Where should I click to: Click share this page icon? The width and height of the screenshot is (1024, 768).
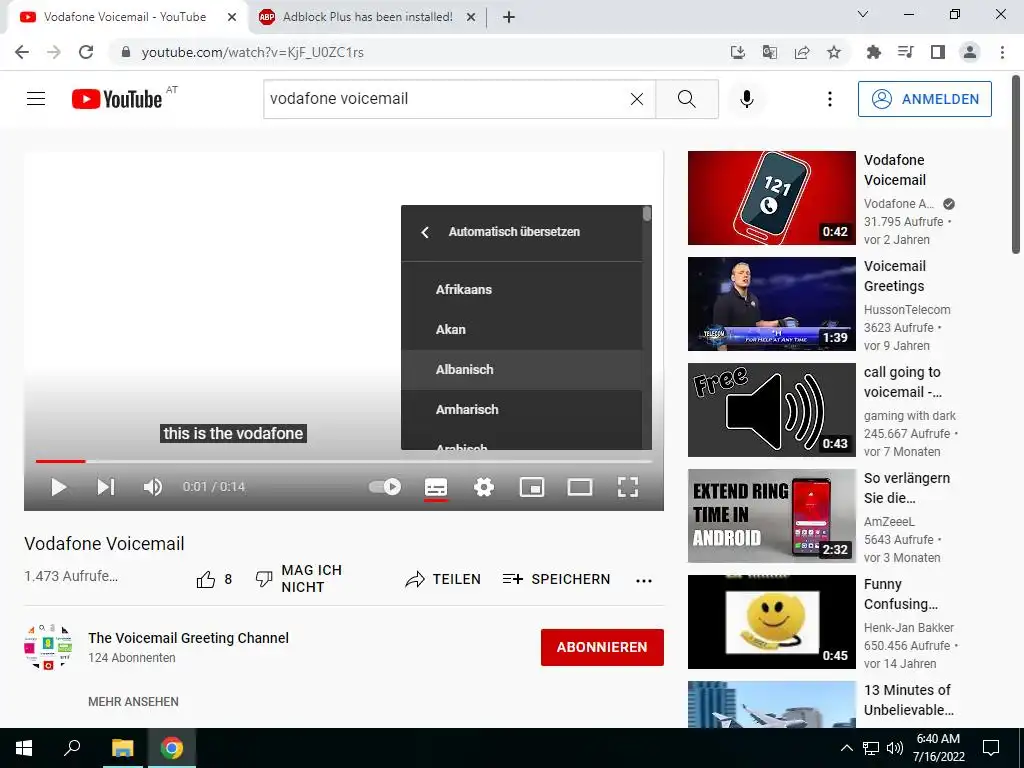802,52
